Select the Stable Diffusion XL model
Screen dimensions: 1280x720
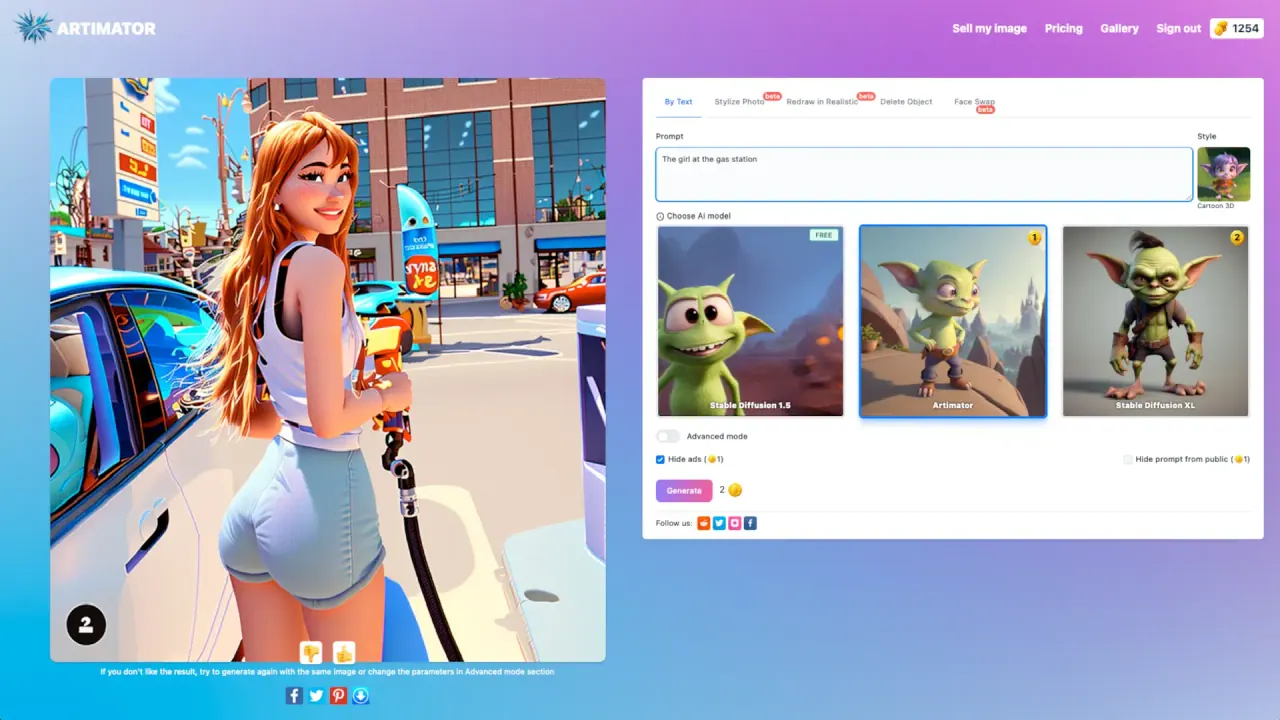[x=1155, y=321]
